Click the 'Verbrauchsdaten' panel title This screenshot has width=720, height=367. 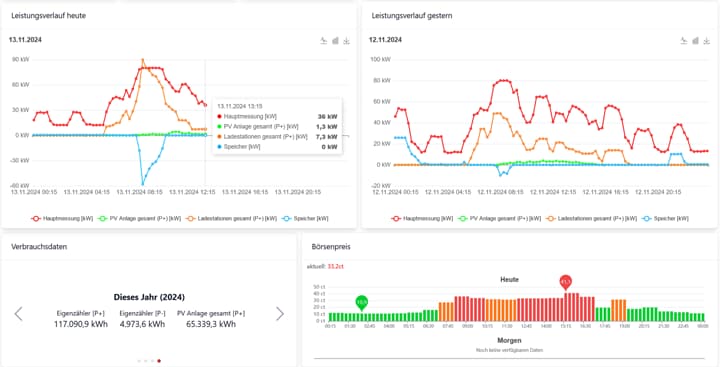pyautogui.click(x=39, y=247)
